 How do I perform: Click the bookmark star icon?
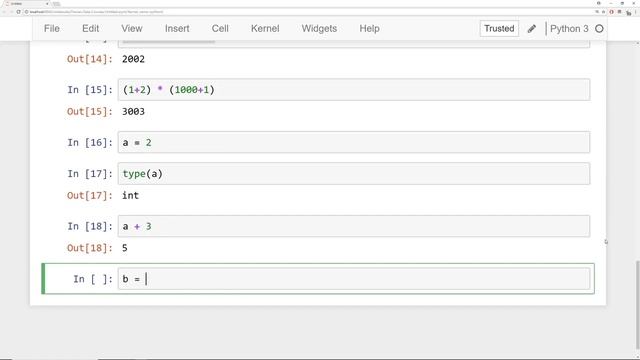pos(604,12)
